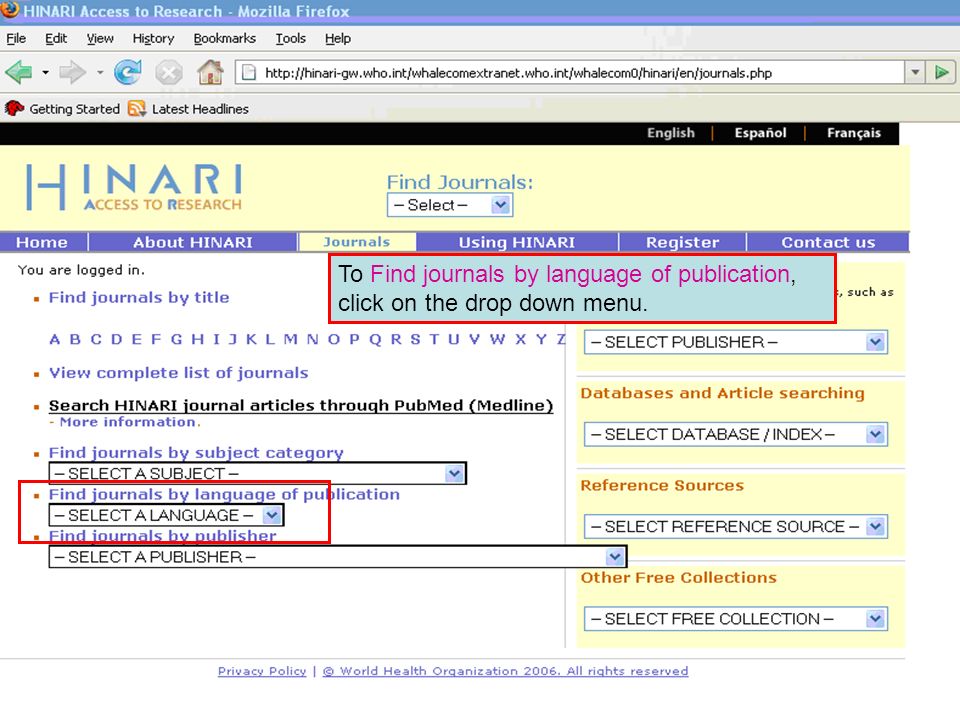Open the Latest Headlines feed bookmark
The width and height of the screenshot is (960, 720).
[189, 109]
